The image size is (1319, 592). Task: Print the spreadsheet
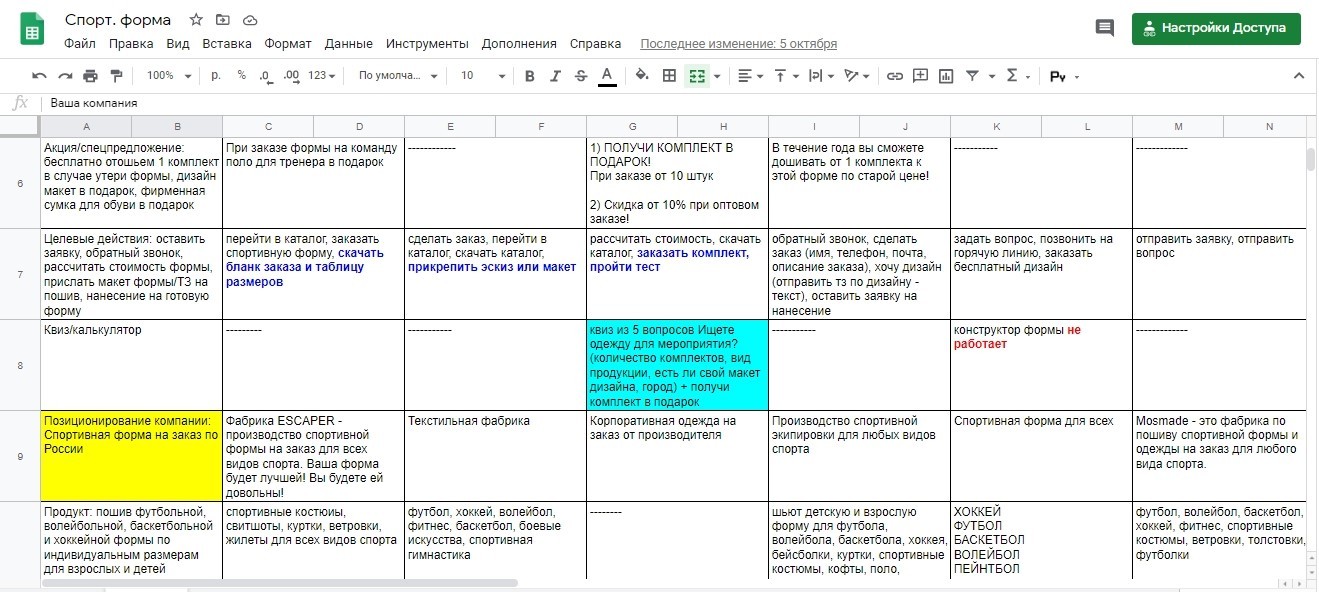[91, 76]
